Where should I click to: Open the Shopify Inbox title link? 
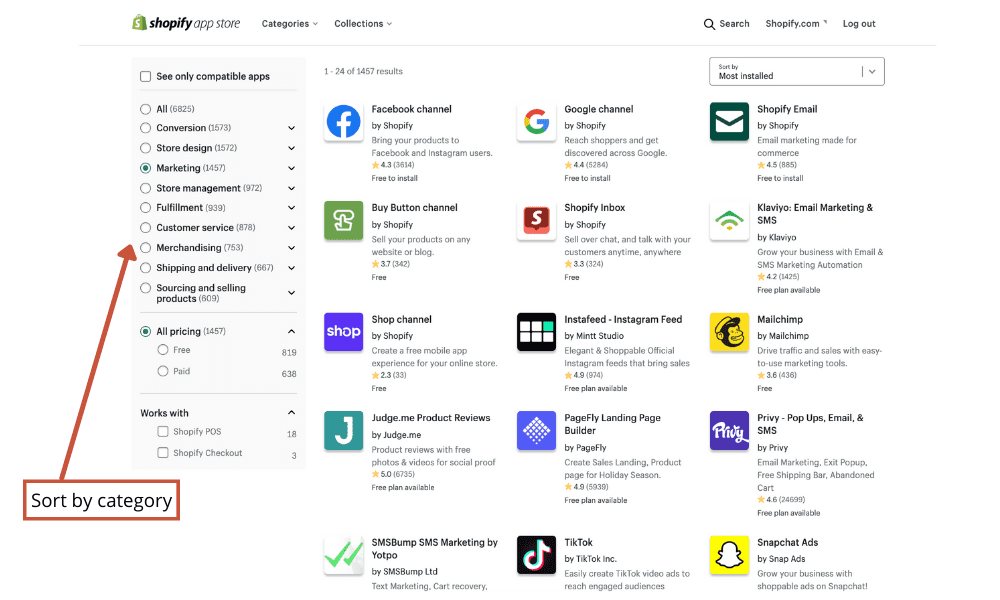point(594,208)
